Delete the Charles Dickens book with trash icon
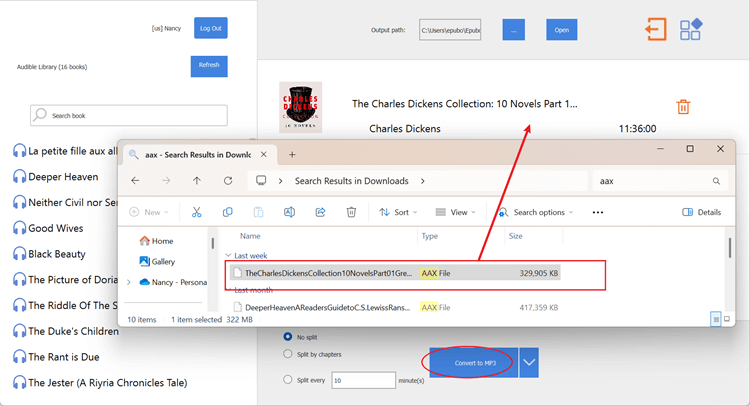Image resolution: width=750 pixels, height=406 pixels. [x=683, y=107]
